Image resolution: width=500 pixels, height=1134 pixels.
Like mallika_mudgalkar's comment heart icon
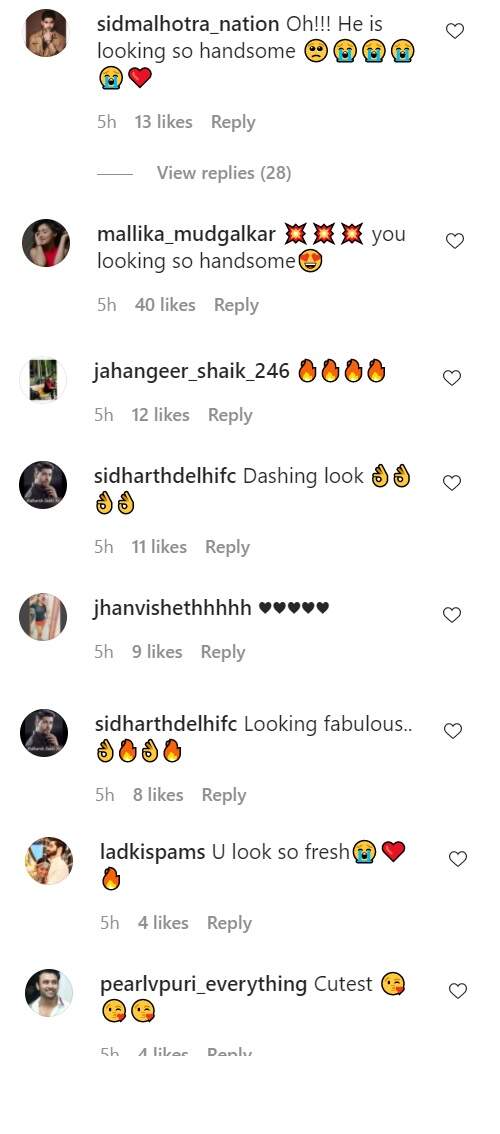click(454, 241)
